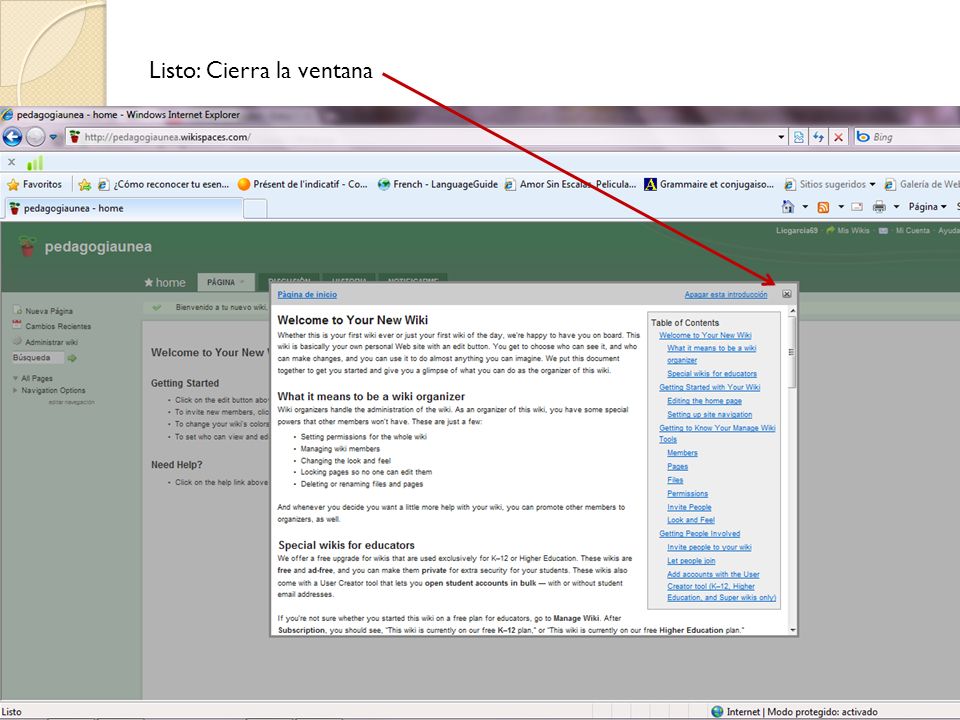Screen dimensions: 960x720
Task: Click the browser Back arrow button
Action: tap(12, 137)
